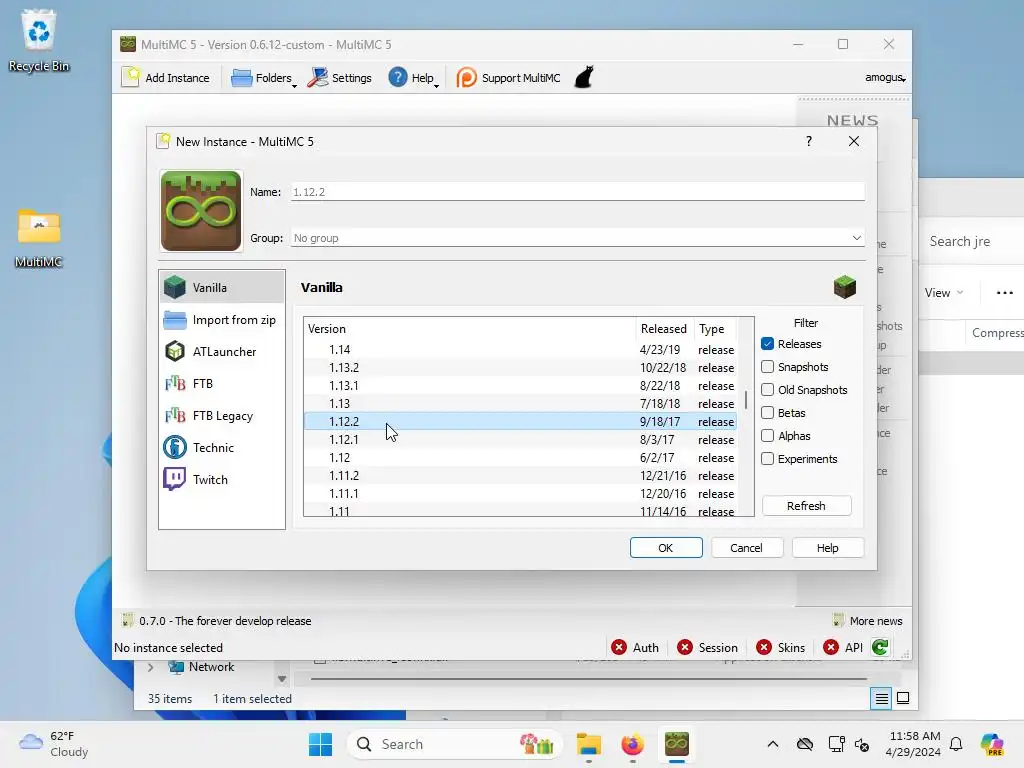Select version 1.13.1 row
The width and height of the screenshot is (1024, 768).
click(520, 385)
